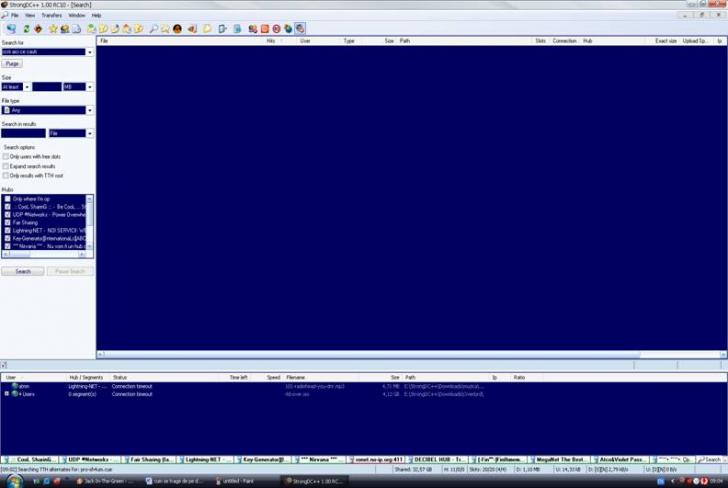728x488 pixels.
Task: Open Favorite Hubs via yellow star icon
Action: 52,29
